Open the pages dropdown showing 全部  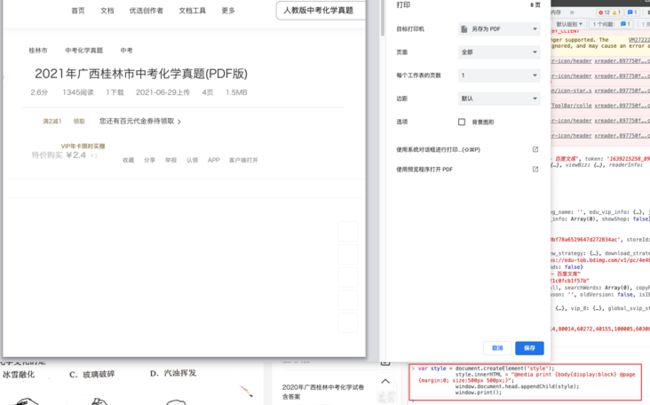point(499,52)
